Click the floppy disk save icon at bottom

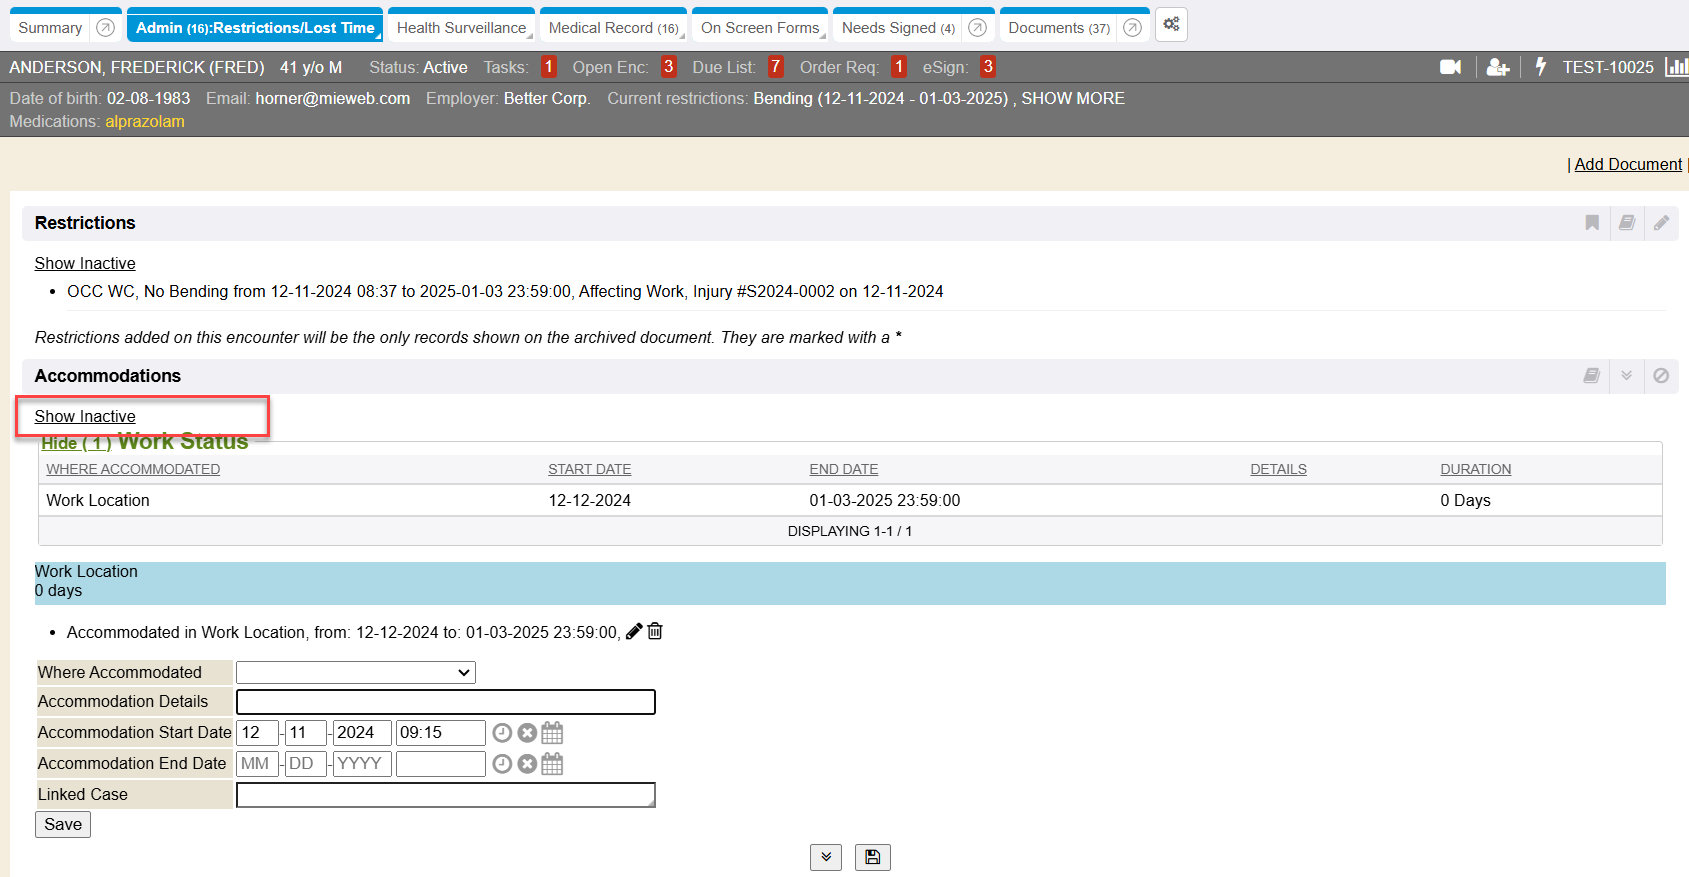[x=872, y=857]
